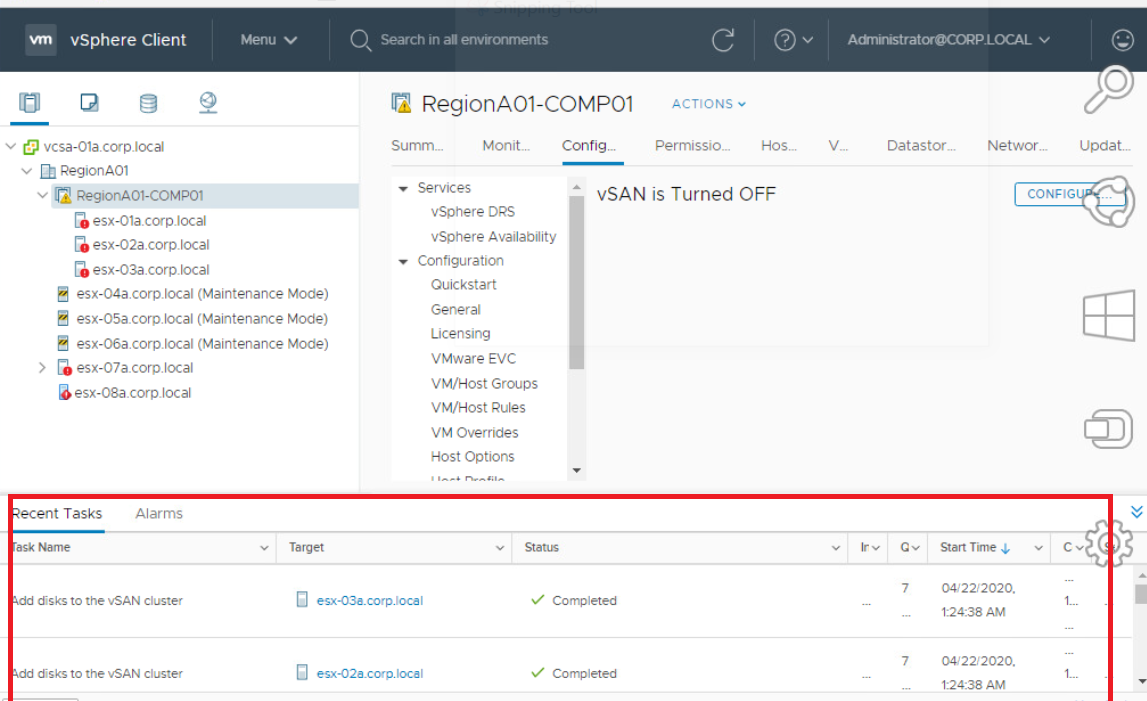Click the RegionA01-COMP01 cluster warning icon in tree
The height and width of the screenshot is (701, 1147).
coord(64,196)
